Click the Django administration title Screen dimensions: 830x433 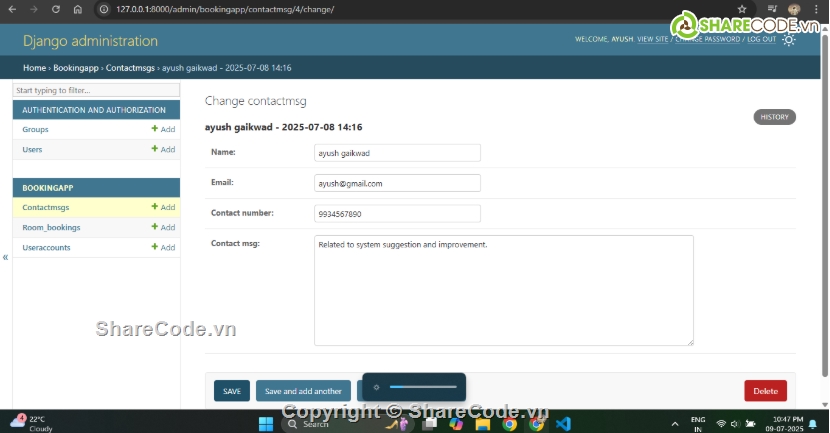[91, 41]
